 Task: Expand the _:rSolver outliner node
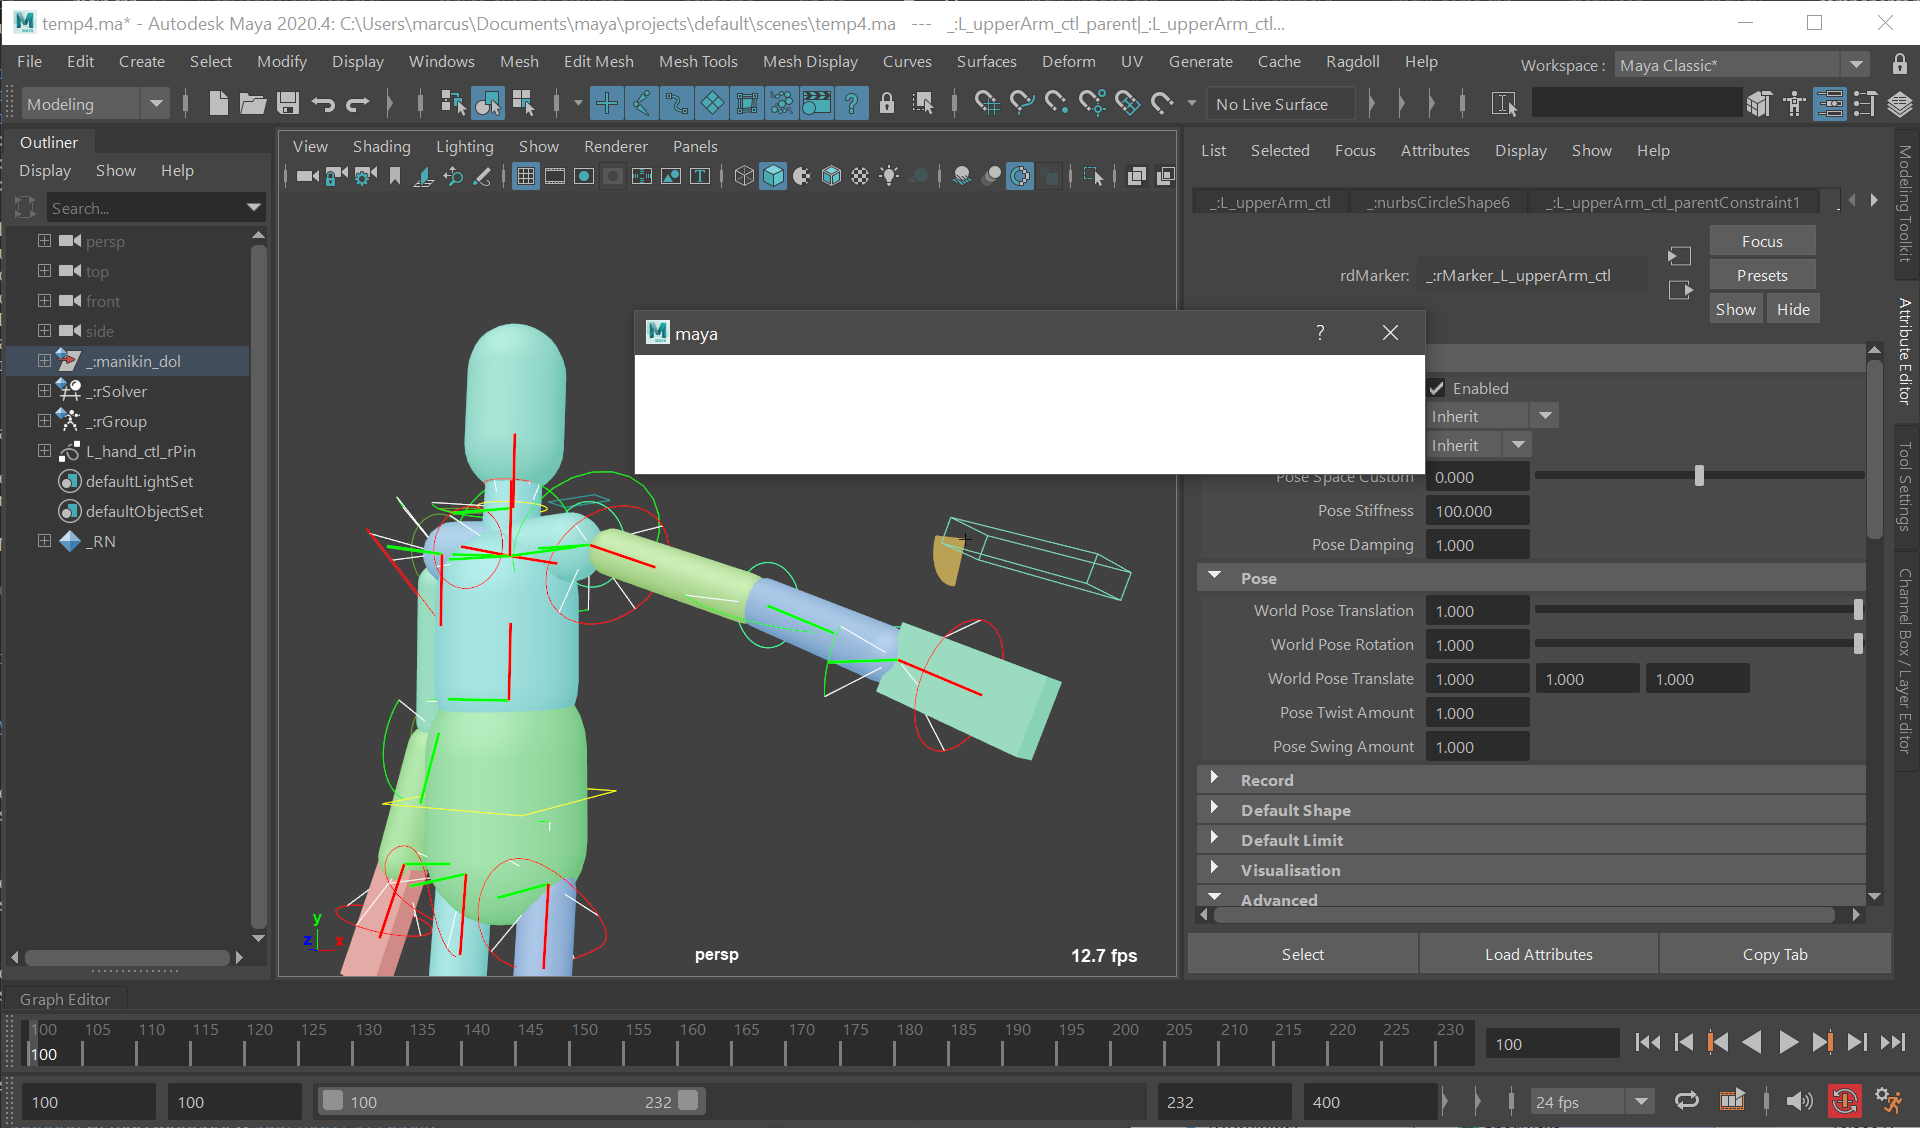44,391
